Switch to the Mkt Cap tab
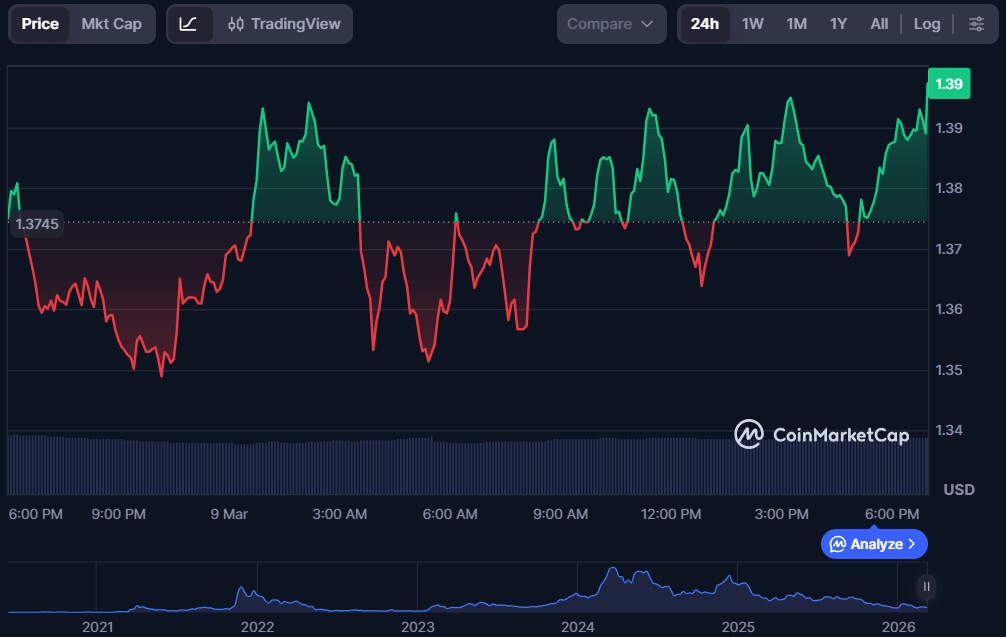This screenshot has width=1006, height=637. 111,24
